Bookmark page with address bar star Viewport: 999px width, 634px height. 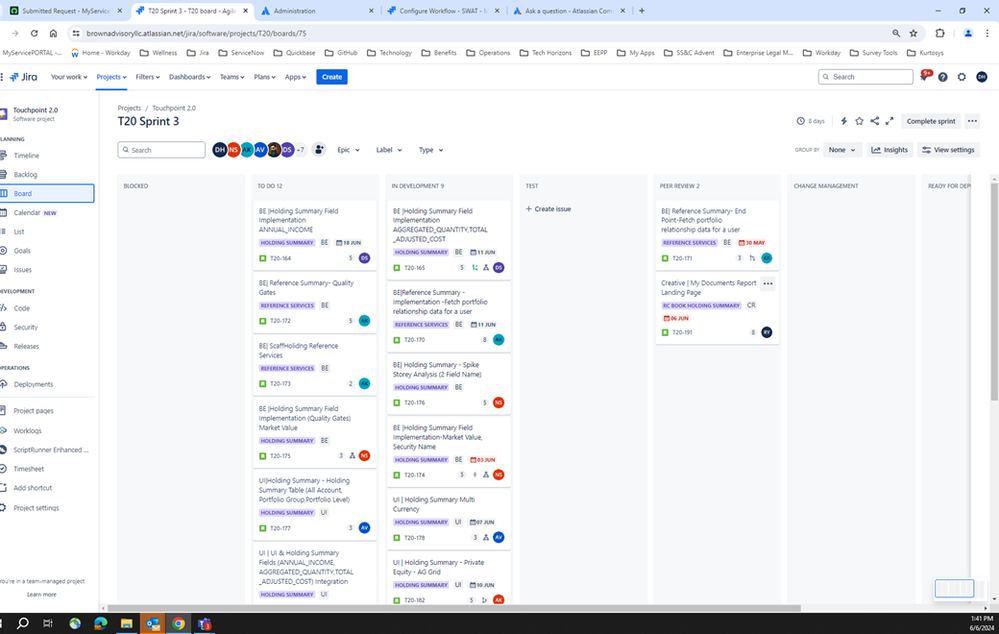click(x=914, y=33)
